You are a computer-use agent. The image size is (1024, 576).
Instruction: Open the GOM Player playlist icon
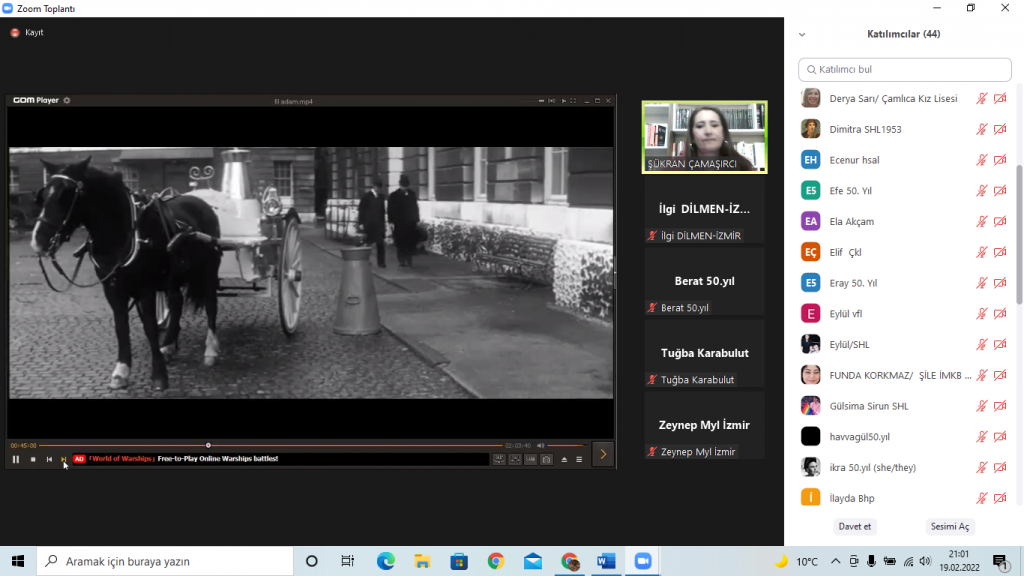click(x=579, y=459)
